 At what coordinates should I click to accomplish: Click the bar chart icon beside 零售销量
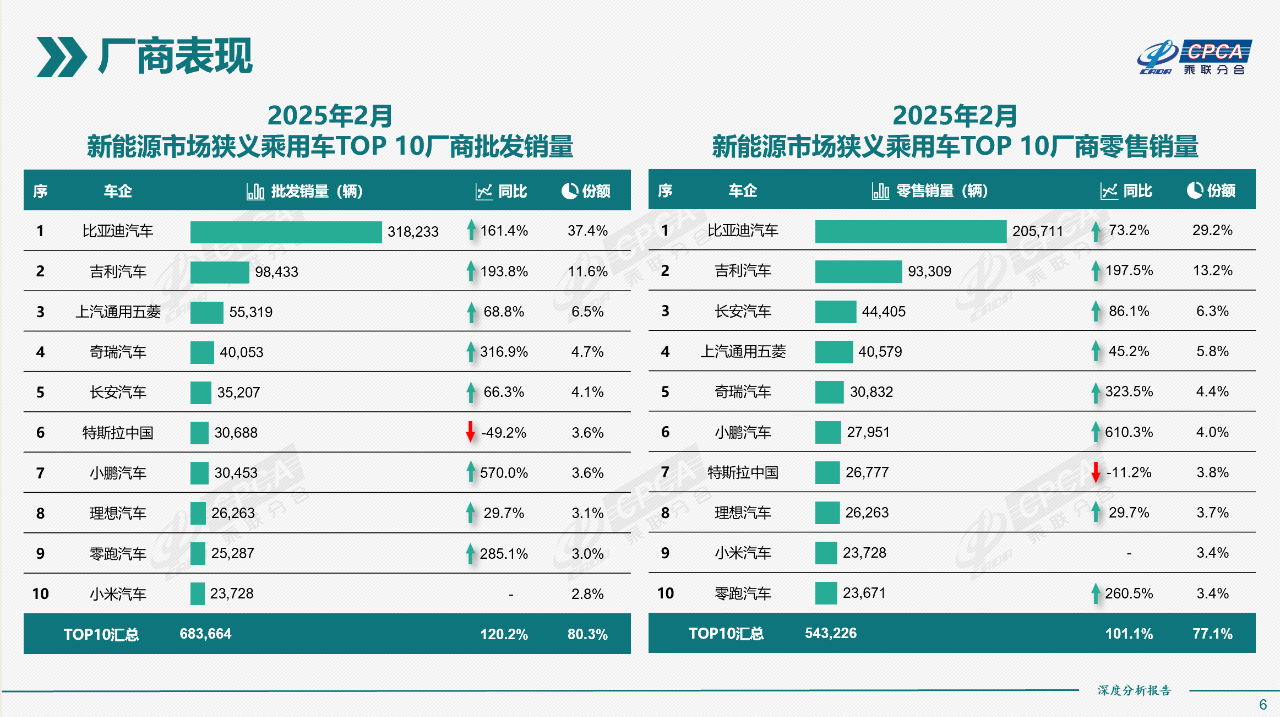coord(880,191)
